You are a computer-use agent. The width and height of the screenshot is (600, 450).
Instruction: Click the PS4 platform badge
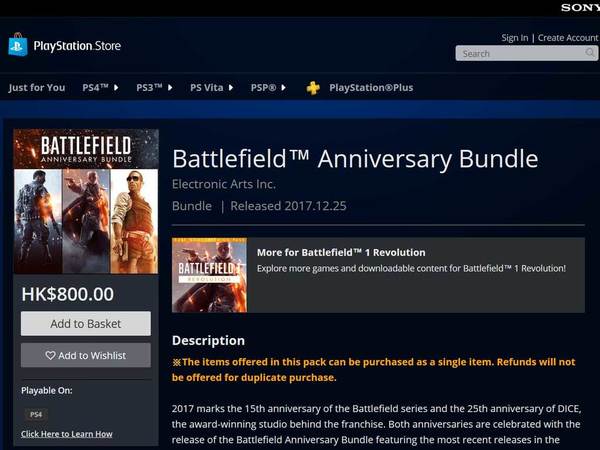(x=36, y=414)
